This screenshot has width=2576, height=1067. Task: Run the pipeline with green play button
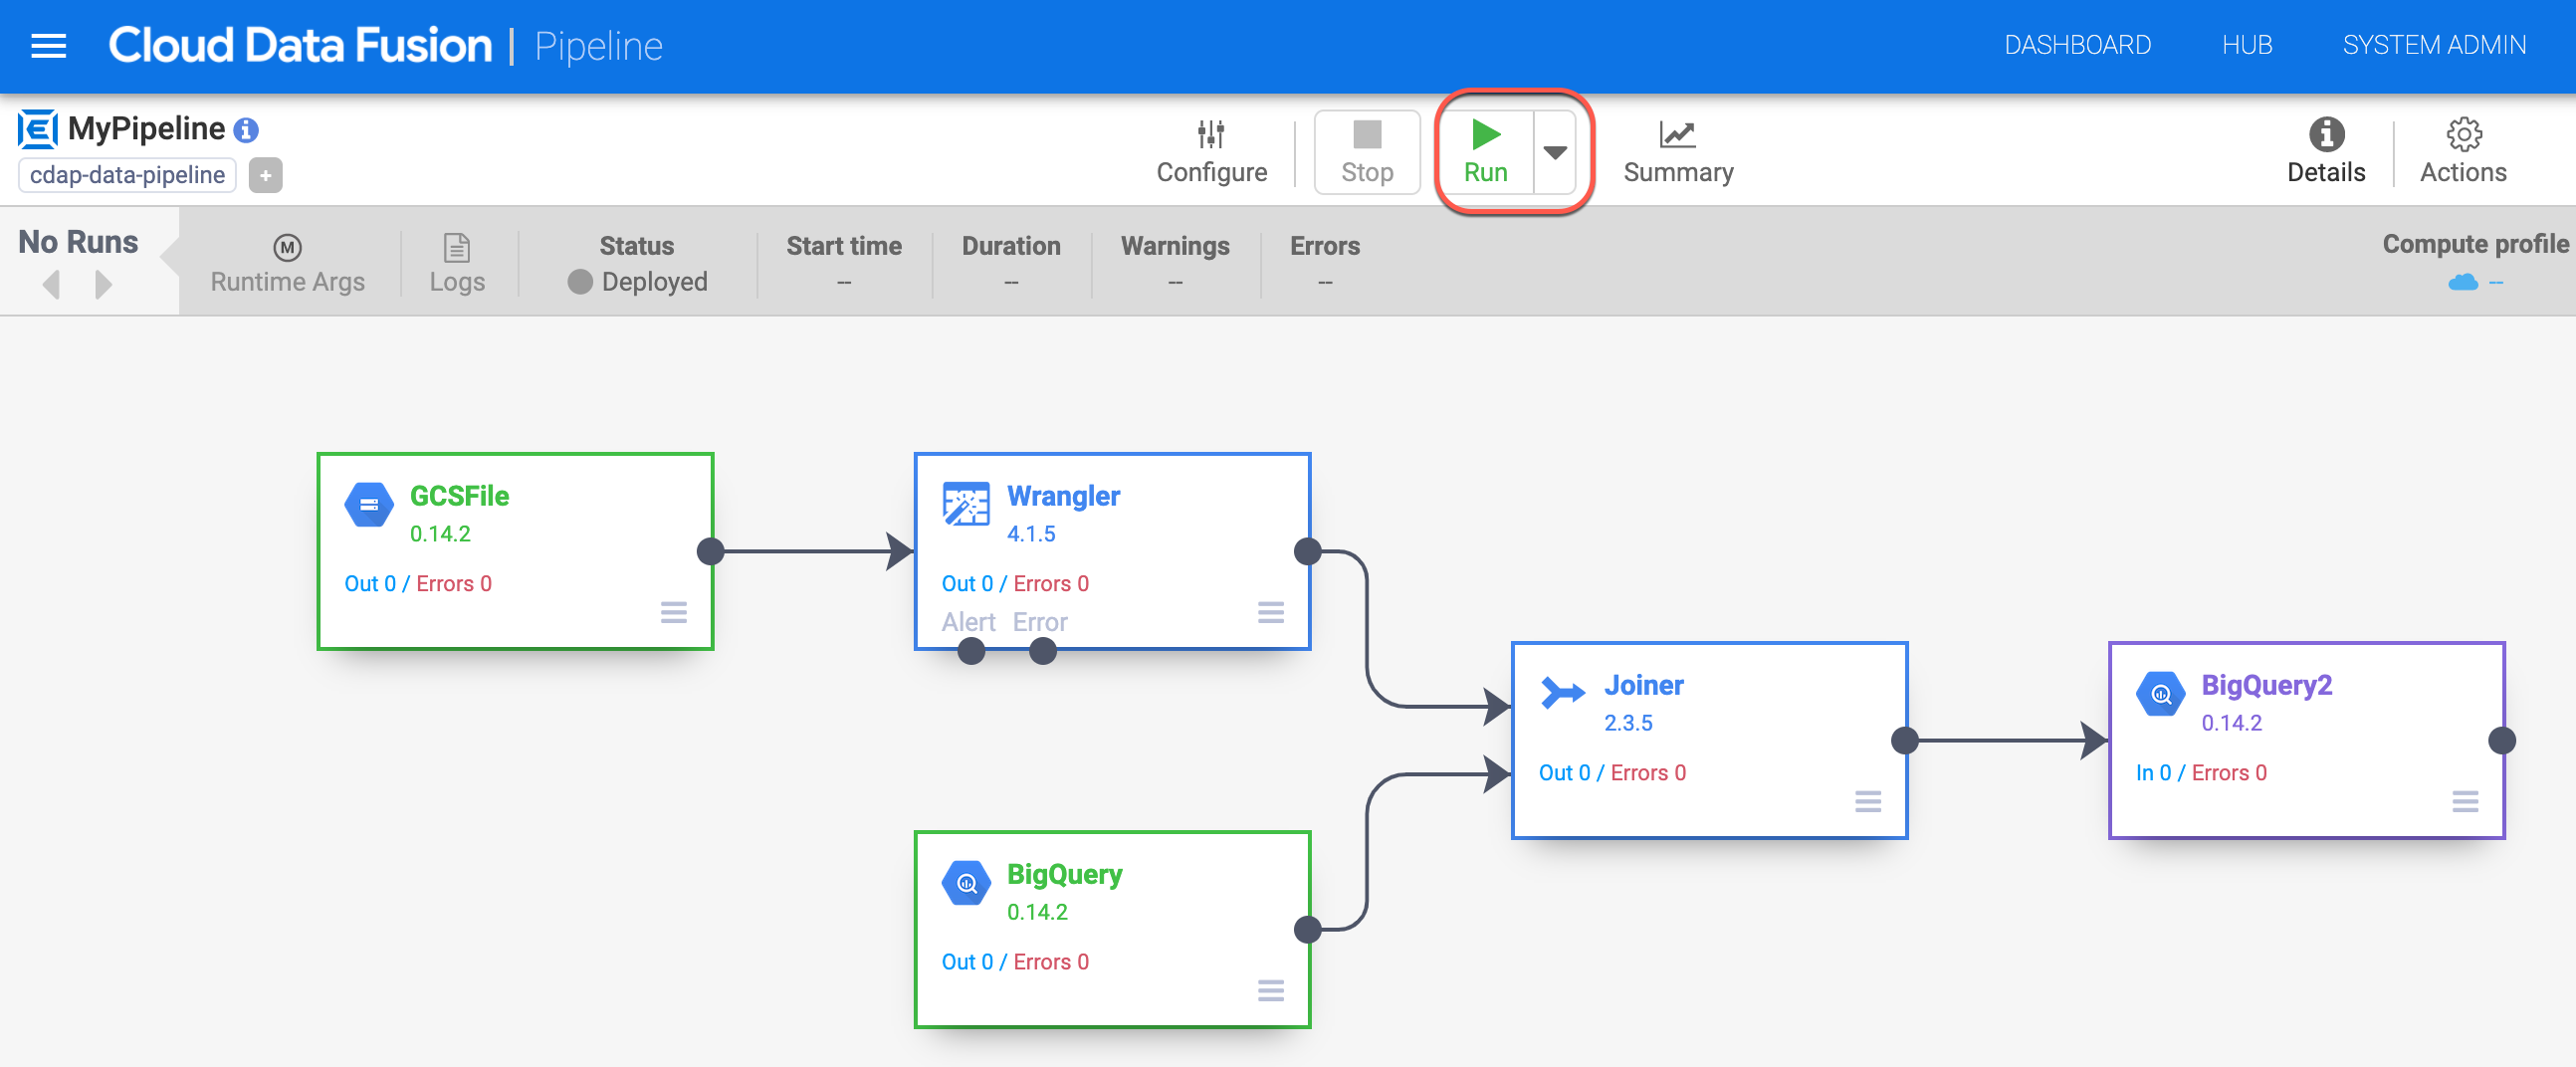1485,152
